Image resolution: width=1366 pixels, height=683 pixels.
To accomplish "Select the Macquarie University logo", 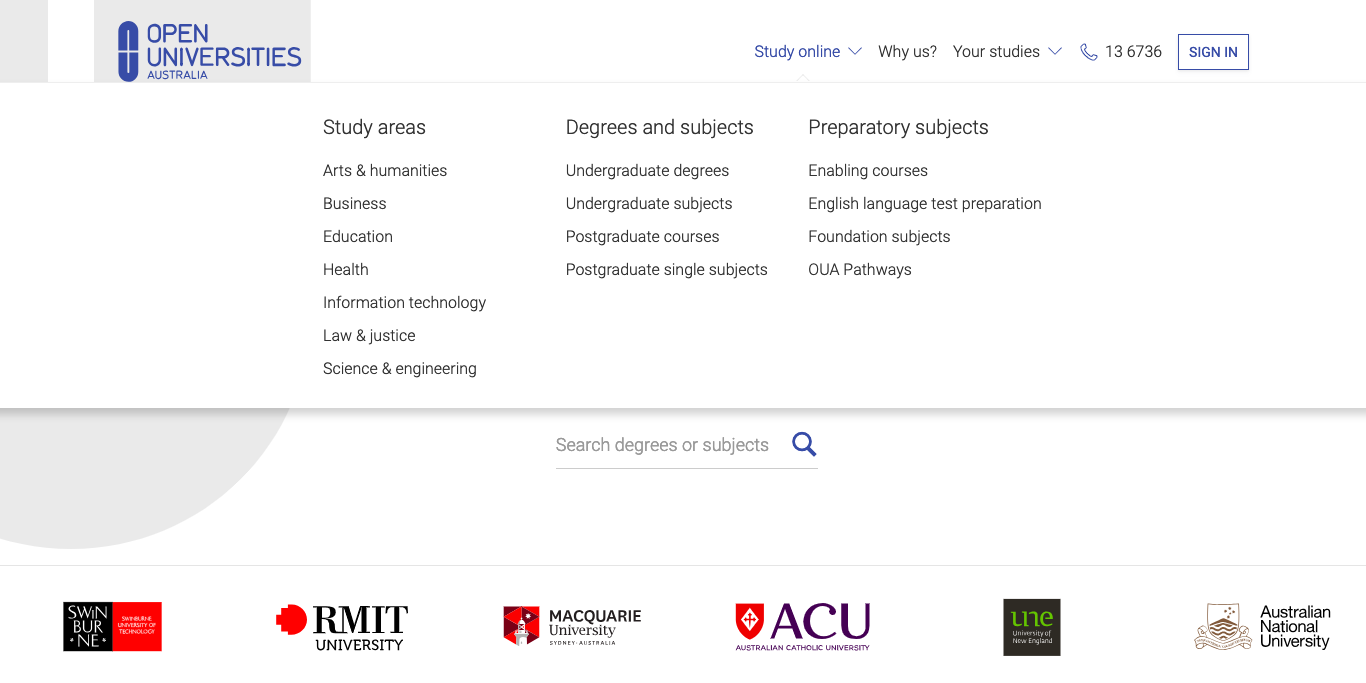I will pyautogui.click(x=572, y=626).
